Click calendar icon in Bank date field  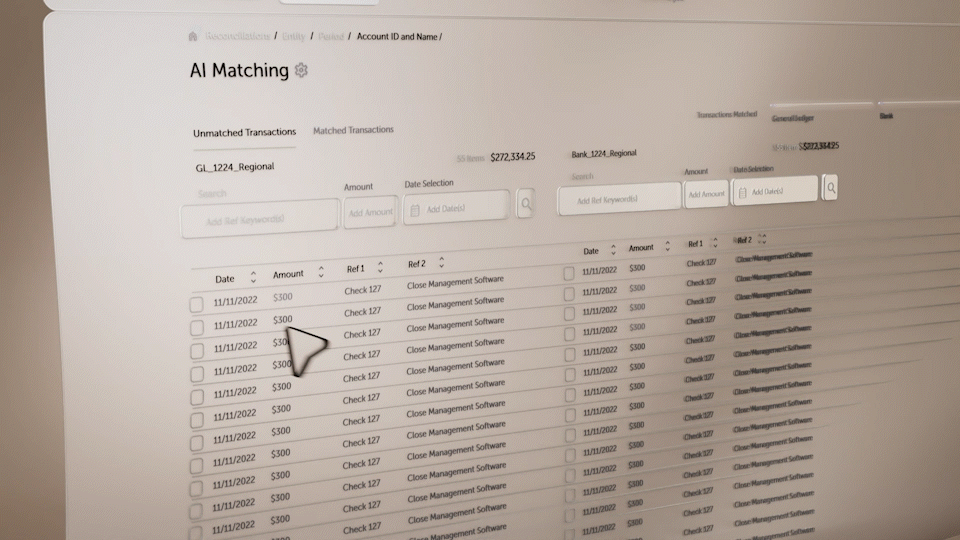pos(743,193)
